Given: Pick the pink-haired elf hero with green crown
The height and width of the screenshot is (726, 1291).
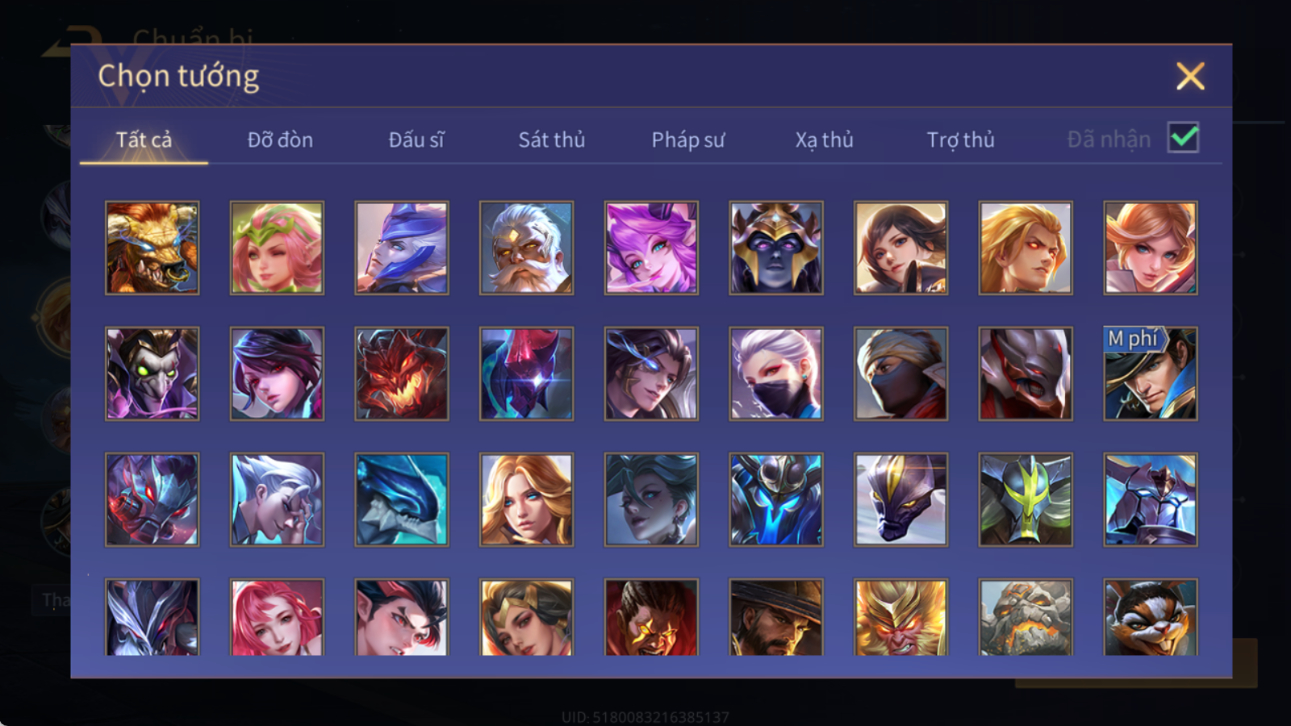Looking at the screenshot, I should [x=277, y=248].
